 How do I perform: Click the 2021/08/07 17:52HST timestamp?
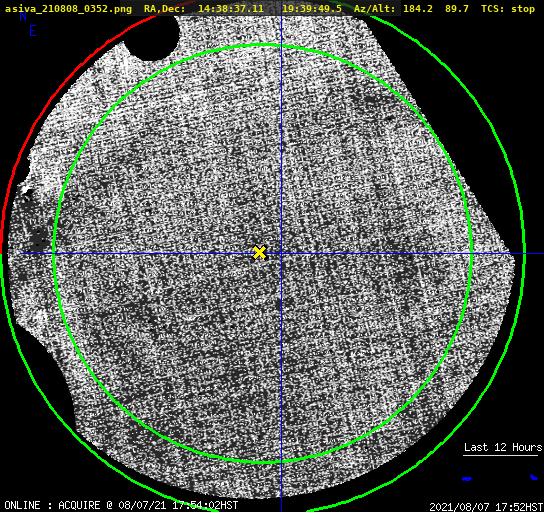[x=486, y=507]
